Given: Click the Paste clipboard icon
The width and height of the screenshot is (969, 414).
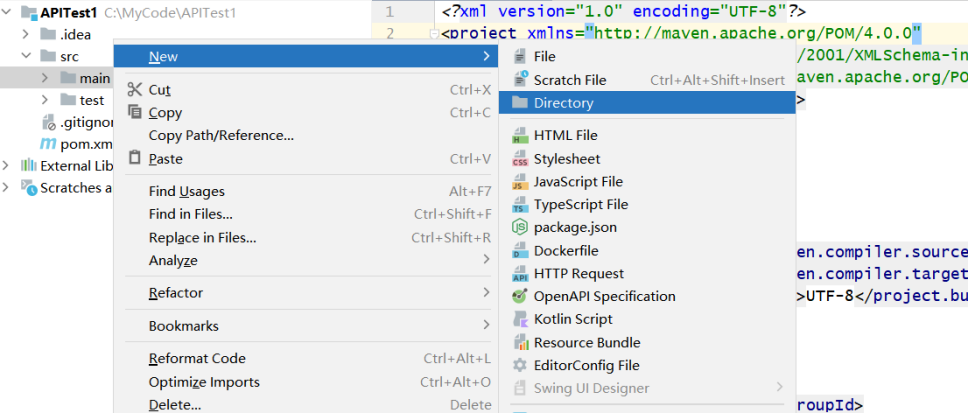Looking at the screenshot, I should coord(135,159).
